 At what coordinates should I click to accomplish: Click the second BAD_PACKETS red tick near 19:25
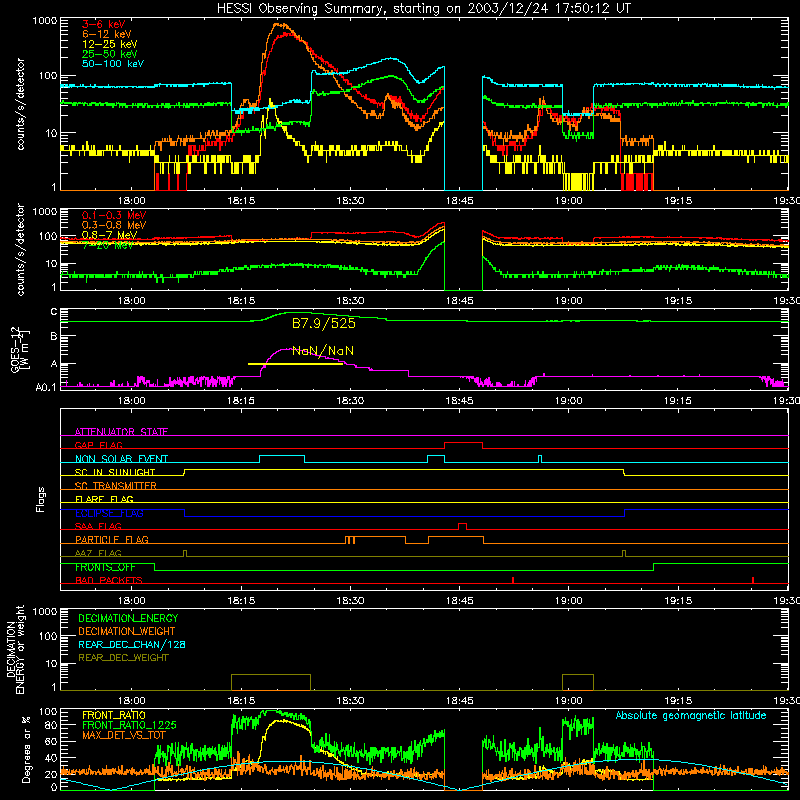click(753, 580)
